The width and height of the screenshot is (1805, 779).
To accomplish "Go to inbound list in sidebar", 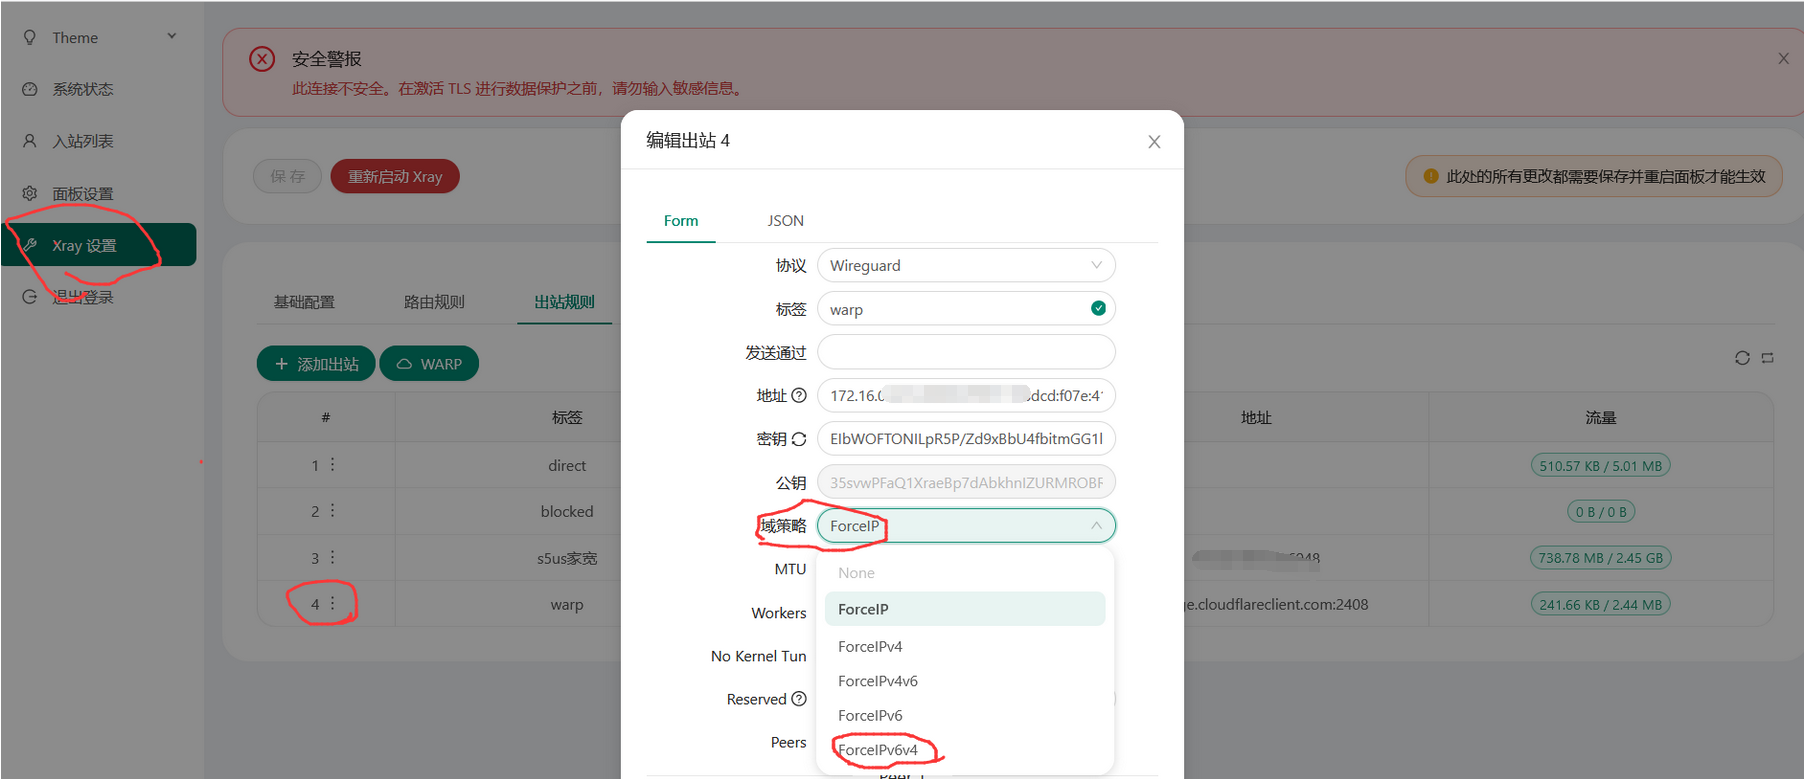I will 83,141.
